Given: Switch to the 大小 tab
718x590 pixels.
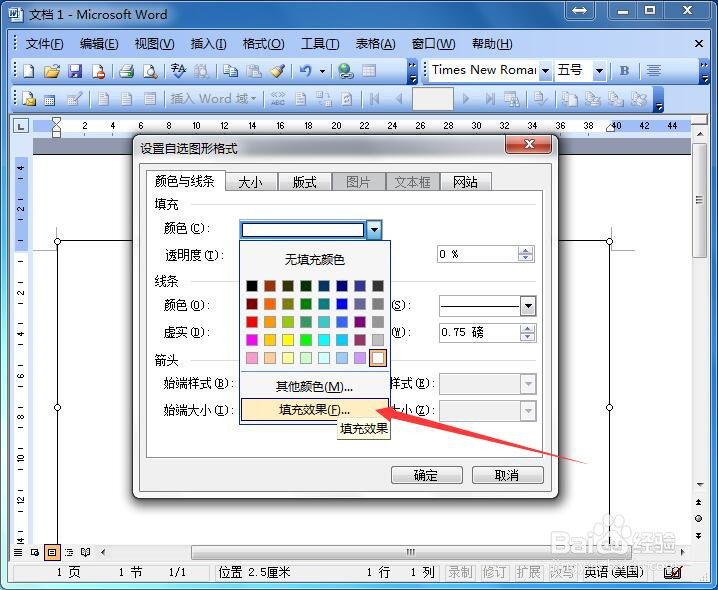Looking at the screenshot, I should pyautogui.click(x=251, y=182).
